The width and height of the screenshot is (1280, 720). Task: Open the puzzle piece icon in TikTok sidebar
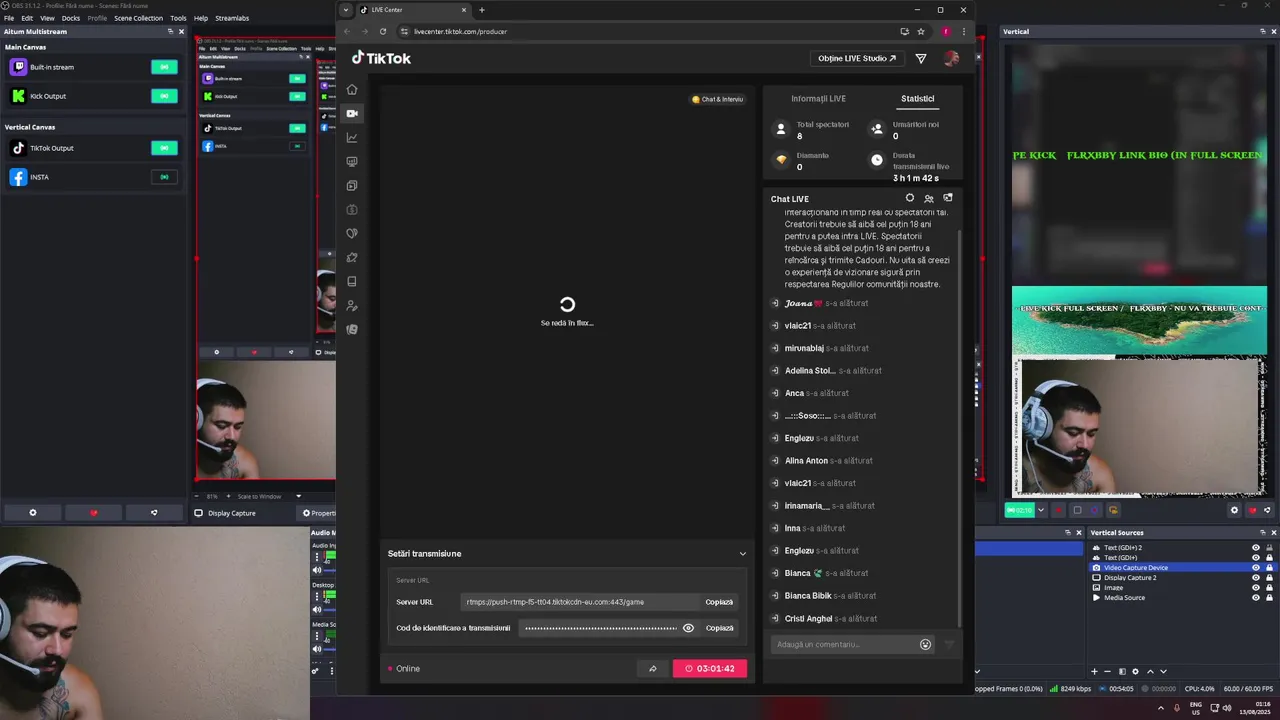coord(352,258)
